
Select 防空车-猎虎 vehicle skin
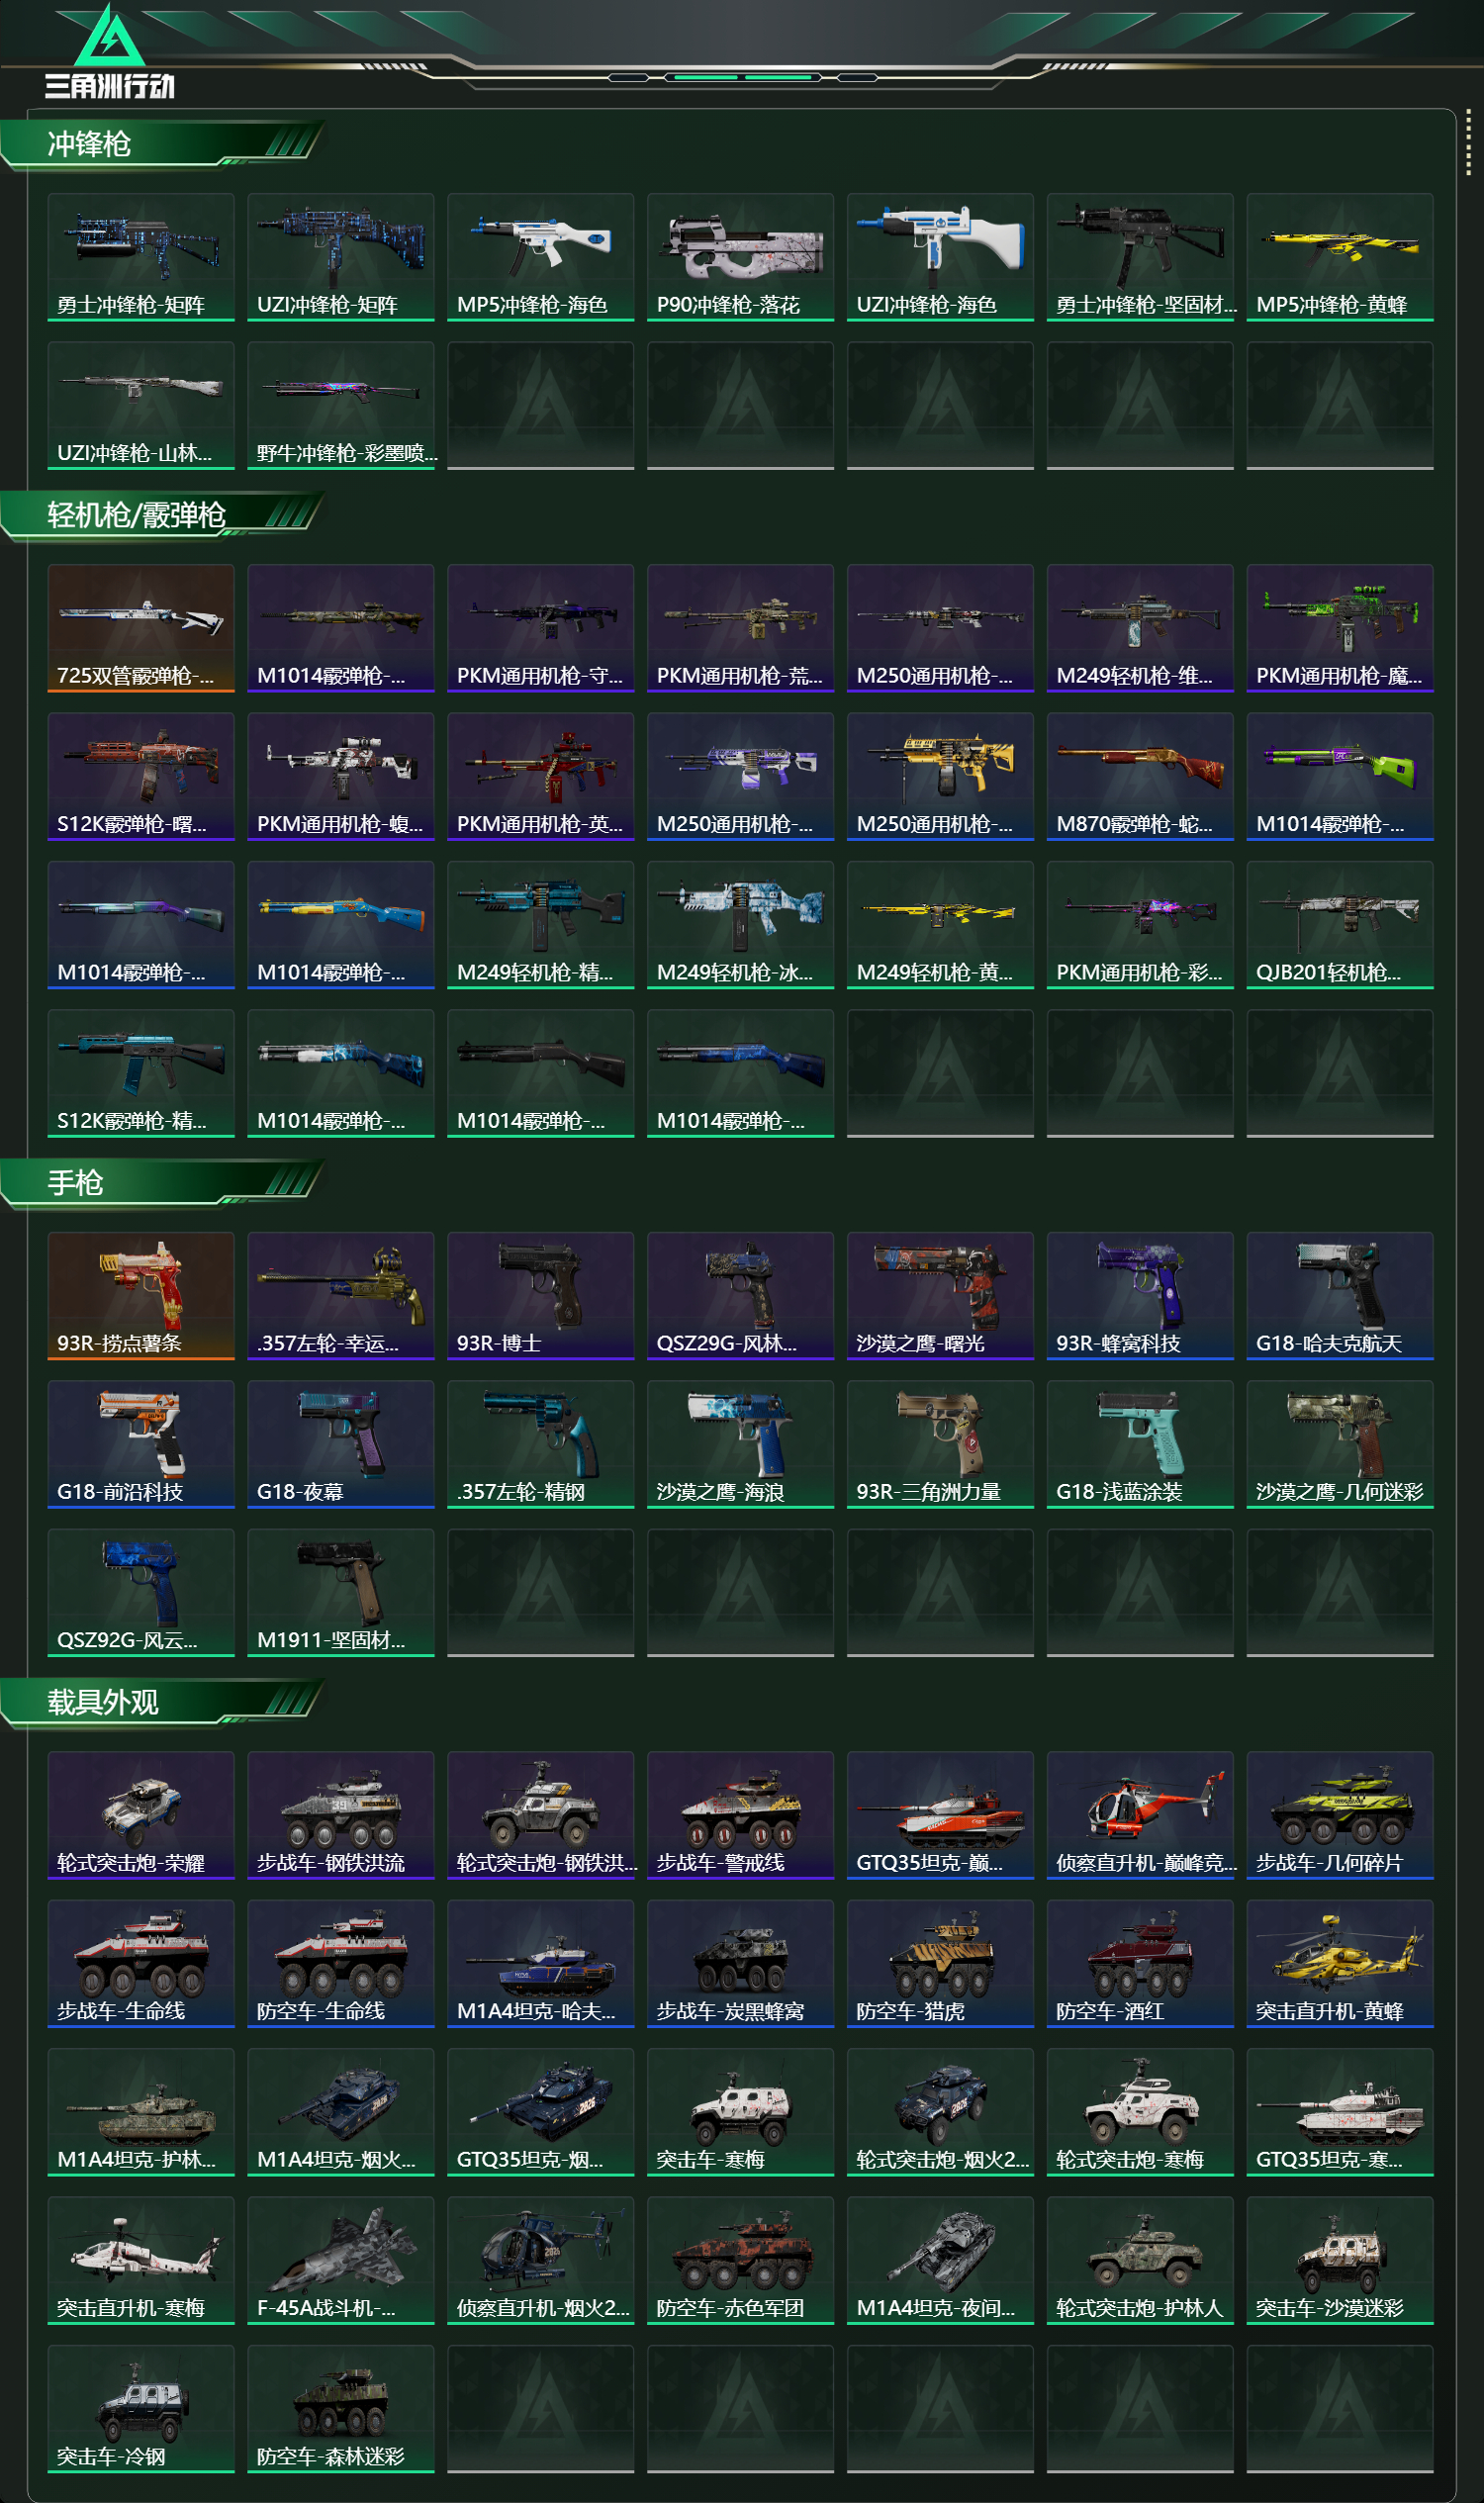click(940, 1962)
